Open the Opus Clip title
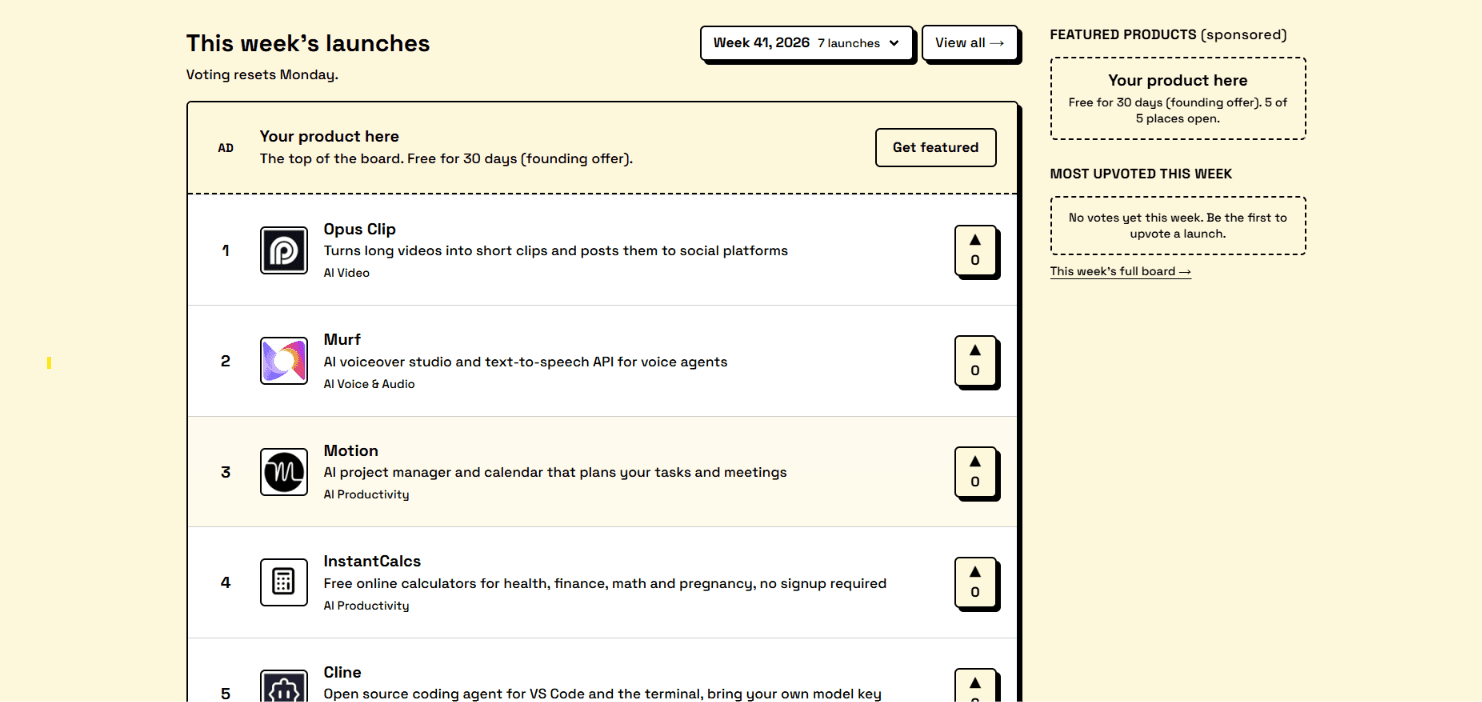Screen dimensions: 1482x702 tap(360, 229)
